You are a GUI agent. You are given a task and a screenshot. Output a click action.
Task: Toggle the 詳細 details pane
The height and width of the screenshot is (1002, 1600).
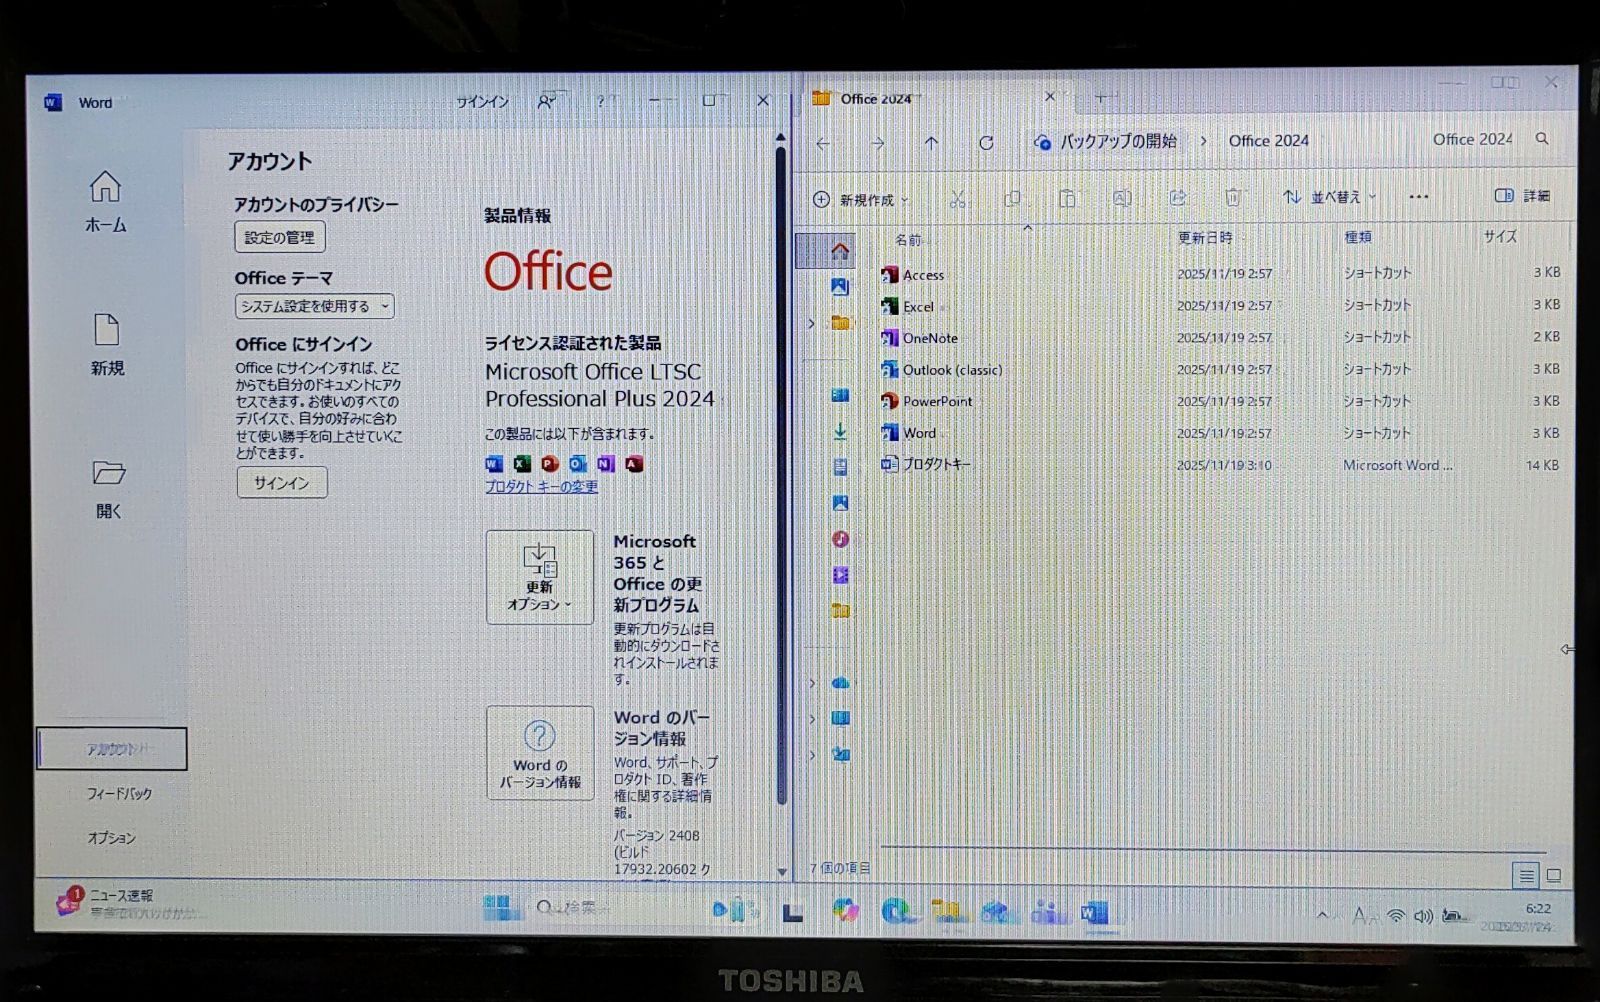click(1522, 196)
